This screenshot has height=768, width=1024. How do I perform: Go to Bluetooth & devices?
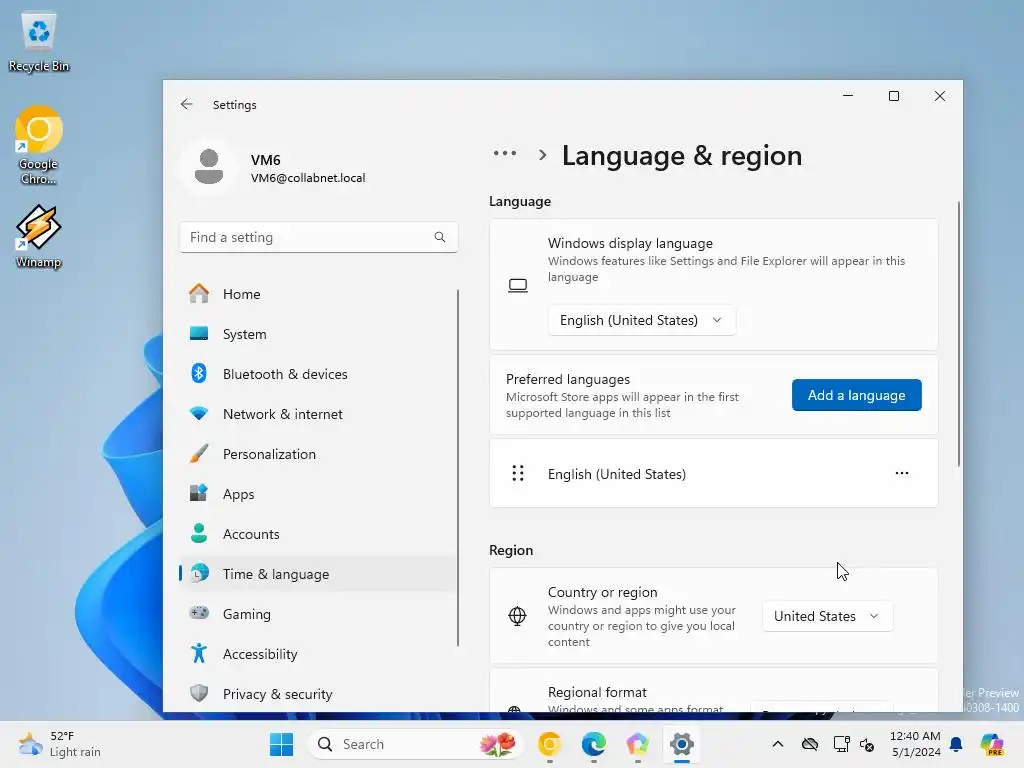pos(318,374)
